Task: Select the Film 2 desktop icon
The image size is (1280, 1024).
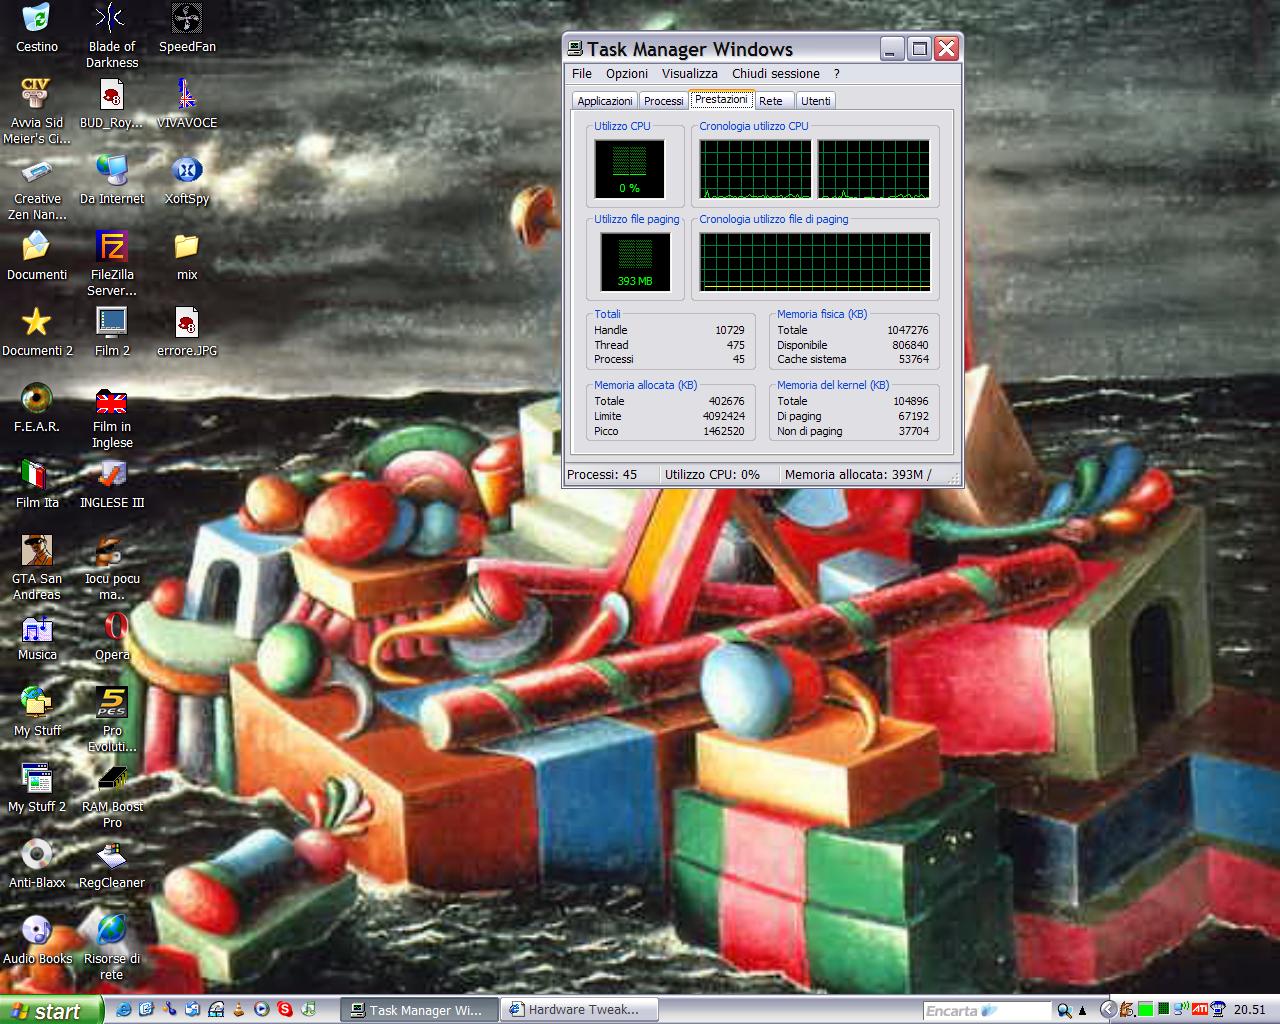Action: (111, 333)
